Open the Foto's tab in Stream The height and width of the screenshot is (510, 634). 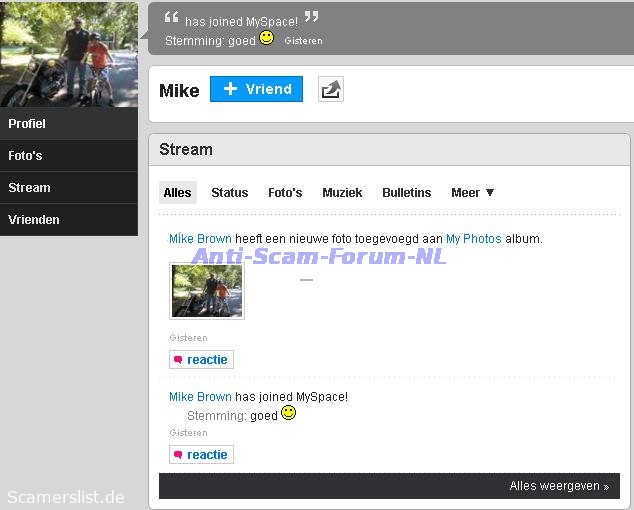point(285,192)
